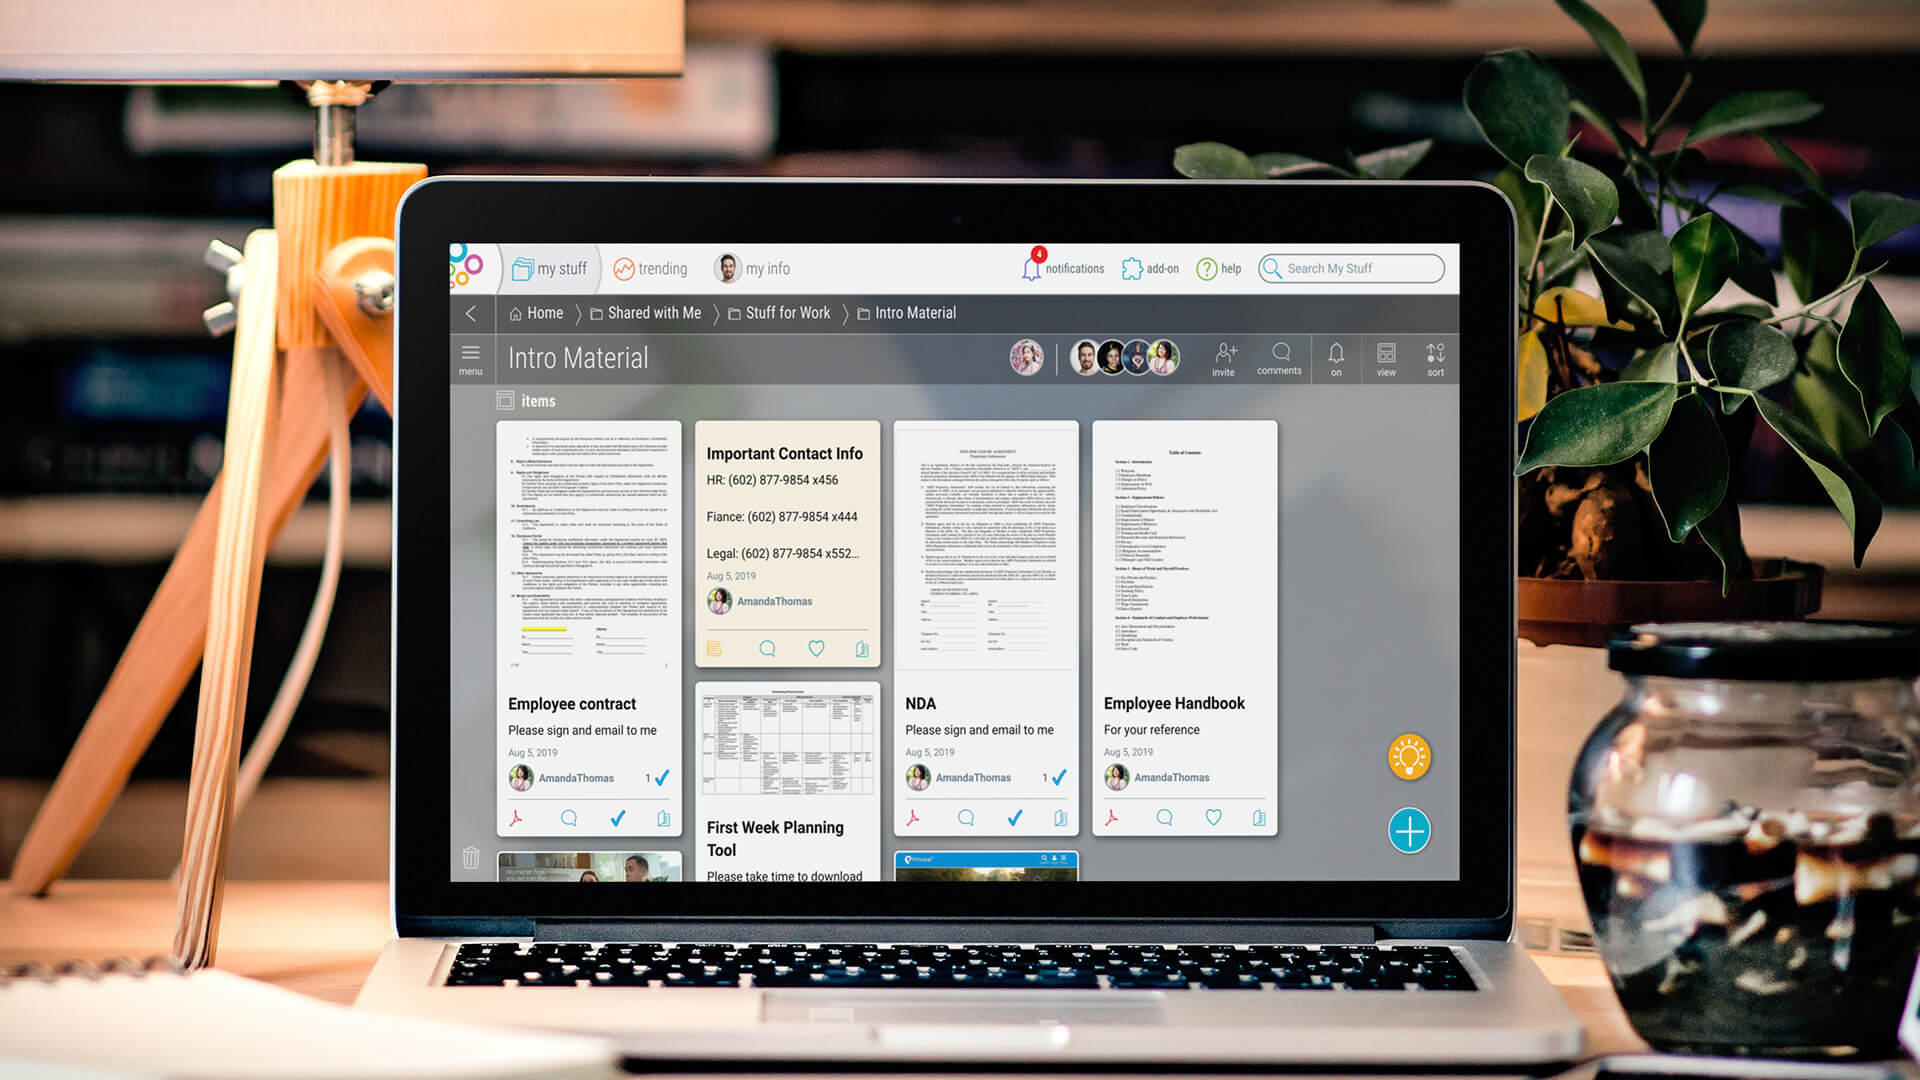Toggle checkmark on NDA document
The image size is (1920, 1080).
(x=1014, y=818)
